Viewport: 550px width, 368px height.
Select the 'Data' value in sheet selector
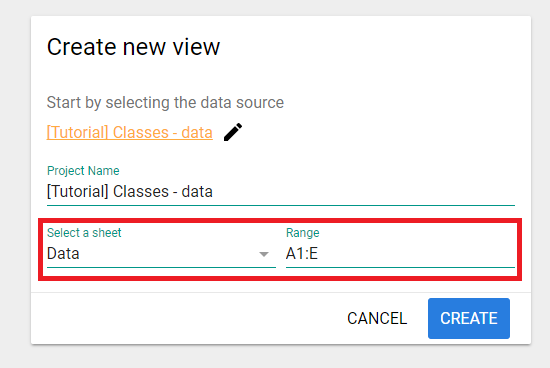tap(63, 253)
